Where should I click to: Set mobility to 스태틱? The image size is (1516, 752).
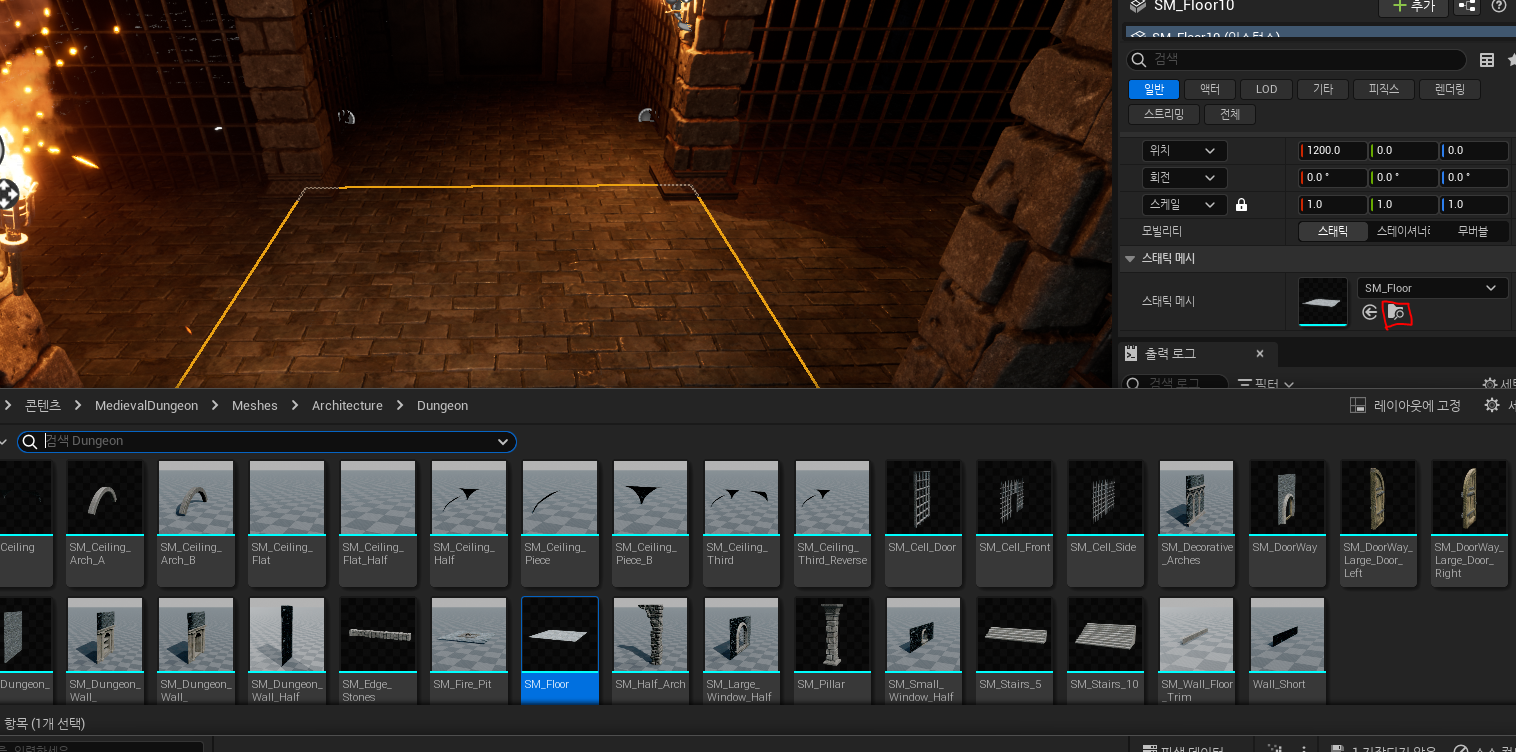[1332, 231]
